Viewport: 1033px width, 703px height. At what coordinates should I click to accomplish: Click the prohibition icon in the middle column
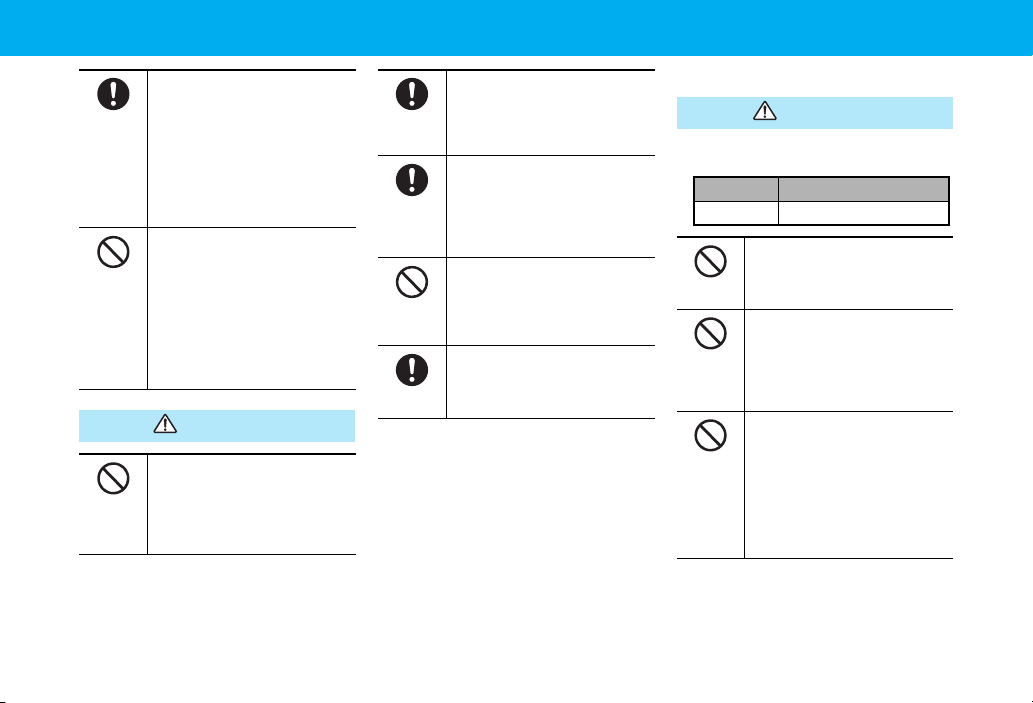click(412, 282)
